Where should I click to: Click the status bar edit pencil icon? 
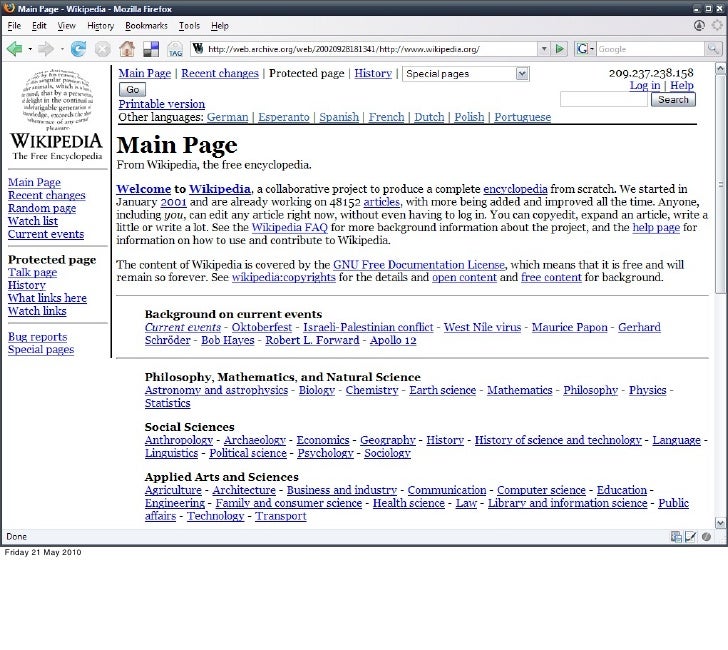point(690,537)
